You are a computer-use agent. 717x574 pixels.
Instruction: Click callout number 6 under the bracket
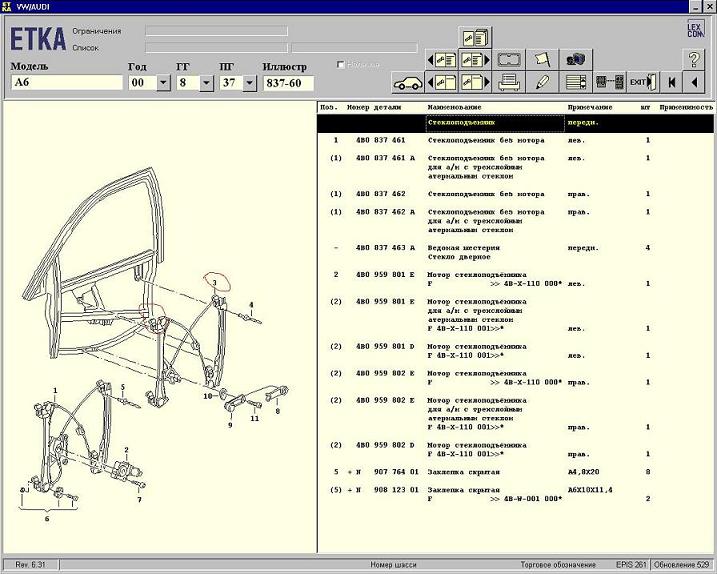[47, 519]
